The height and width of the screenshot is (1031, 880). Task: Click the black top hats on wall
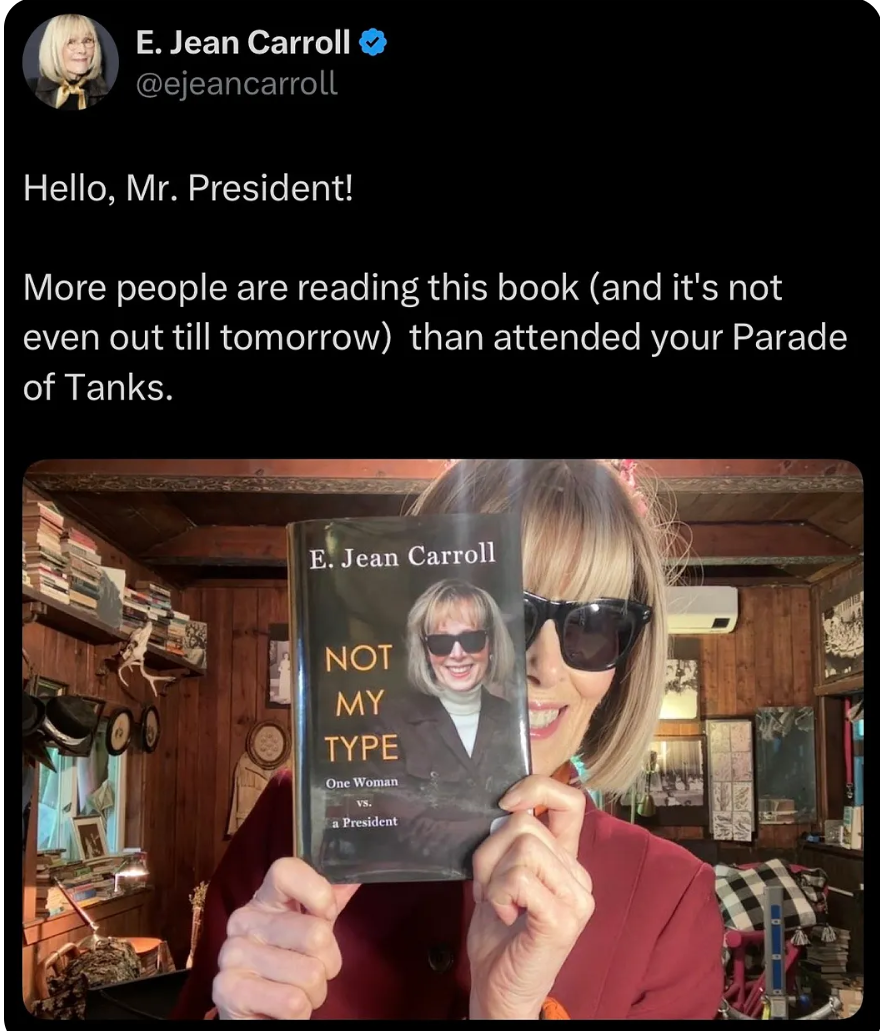click(61, 722)
